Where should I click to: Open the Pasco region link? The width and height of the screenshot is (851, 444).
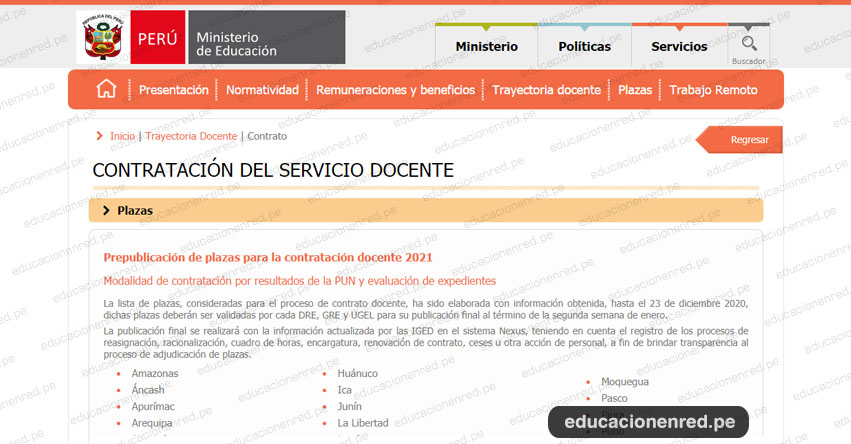coord(614,398)
